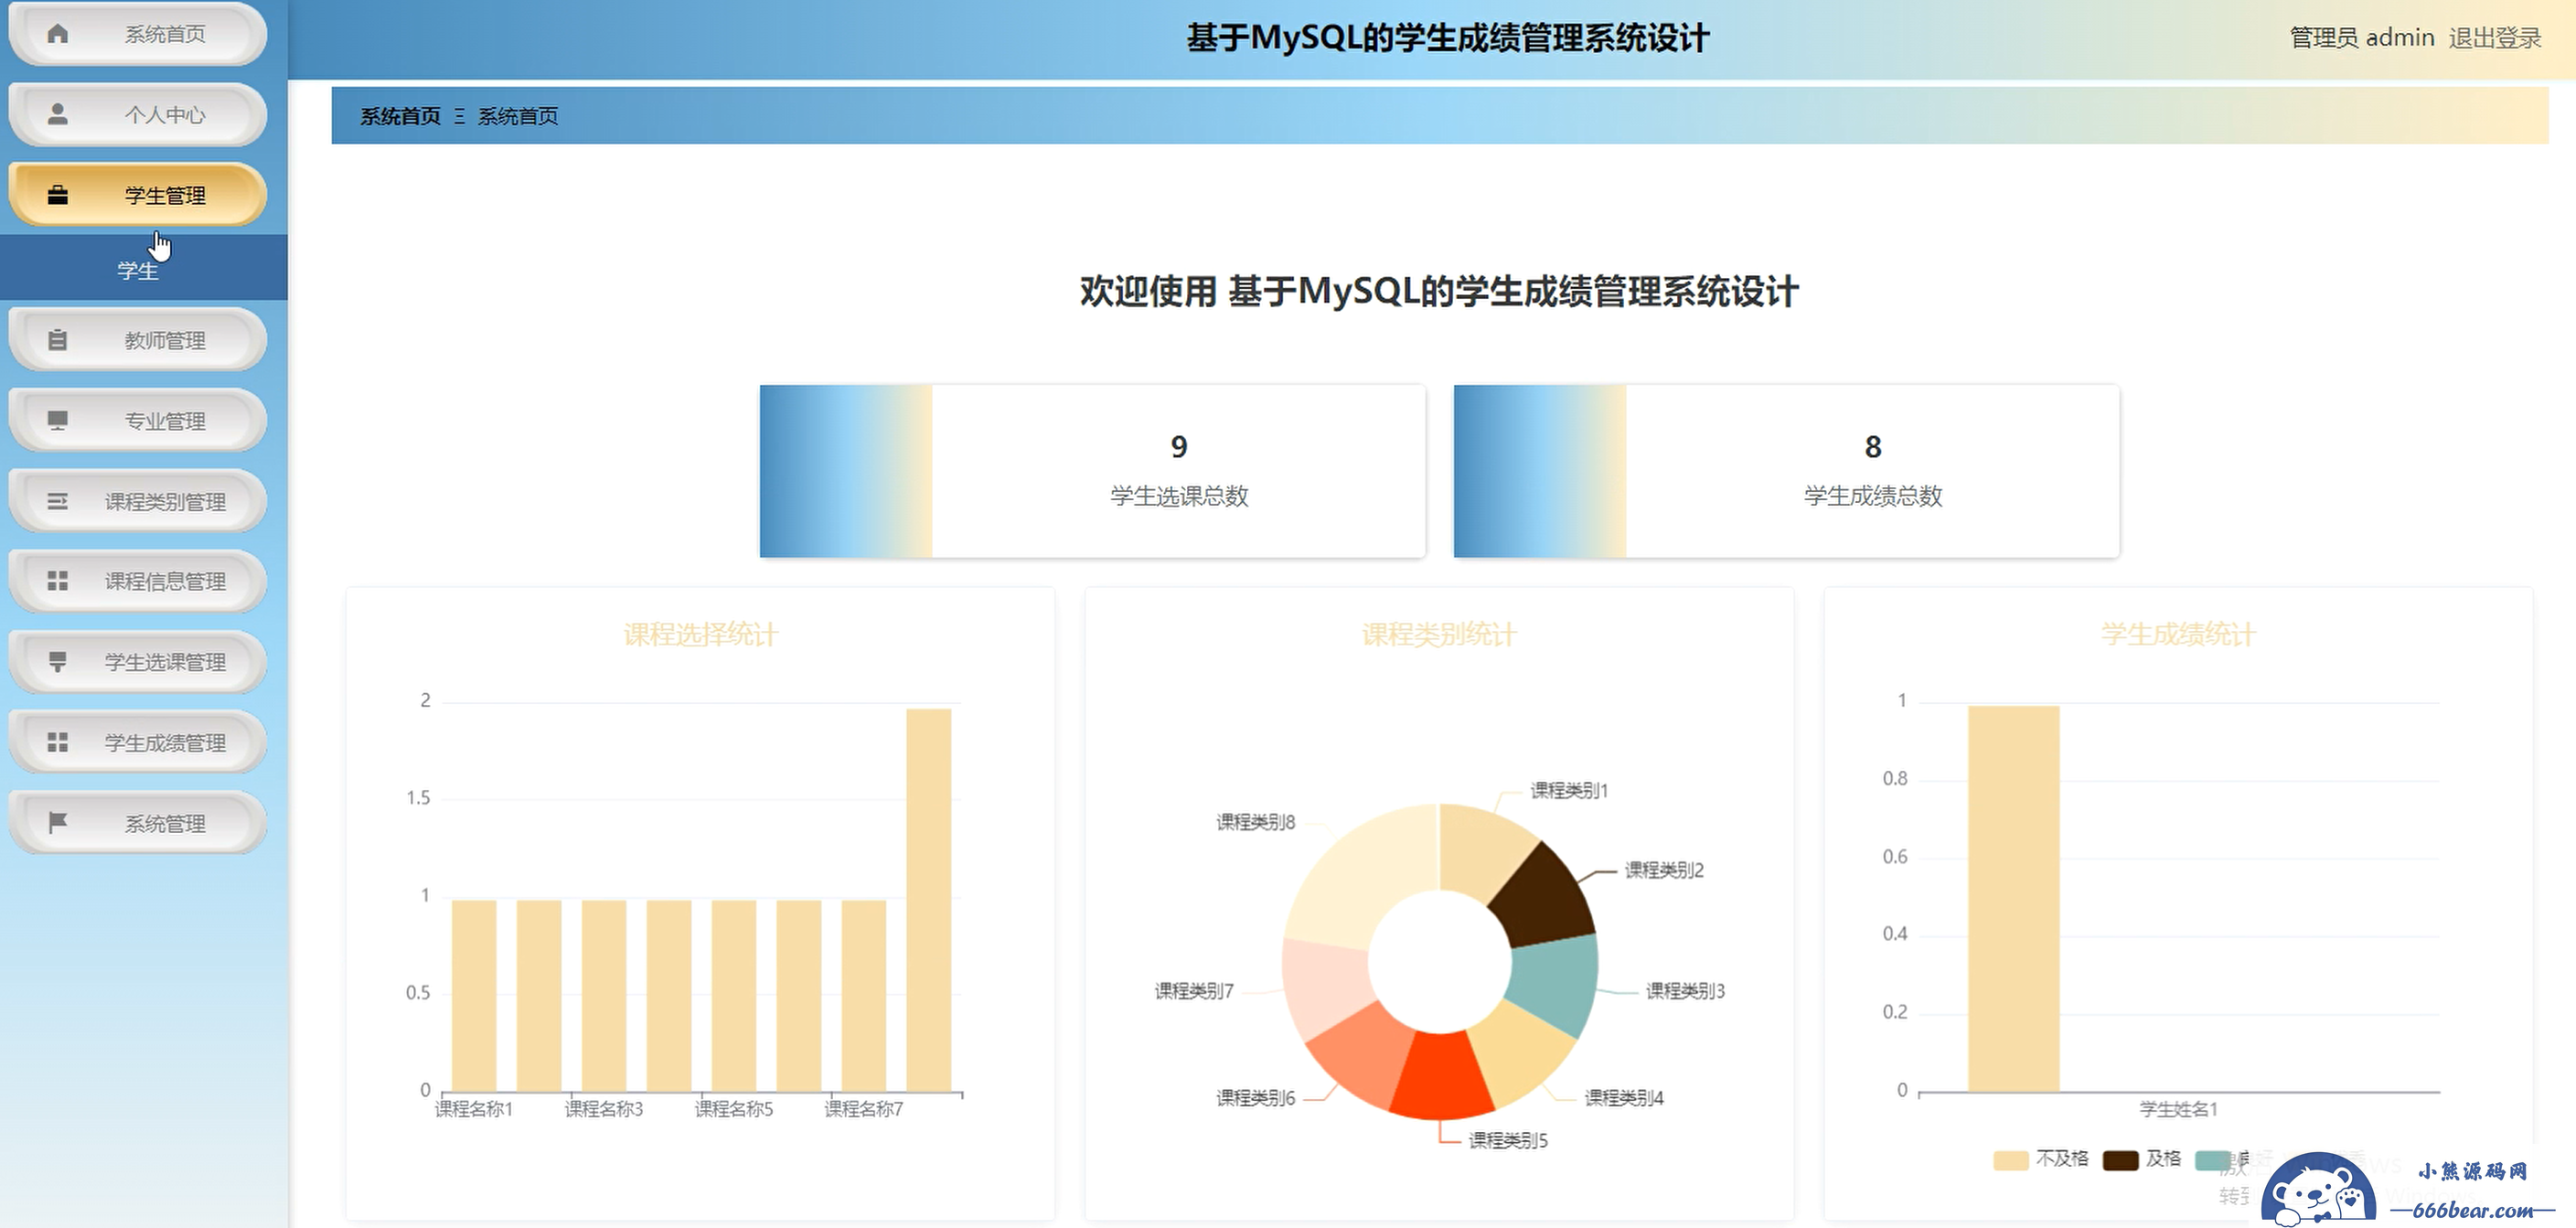Click 退出登录 to log out
The width and height of the screenshot is (2576, 1228).
coord(2494,38)
